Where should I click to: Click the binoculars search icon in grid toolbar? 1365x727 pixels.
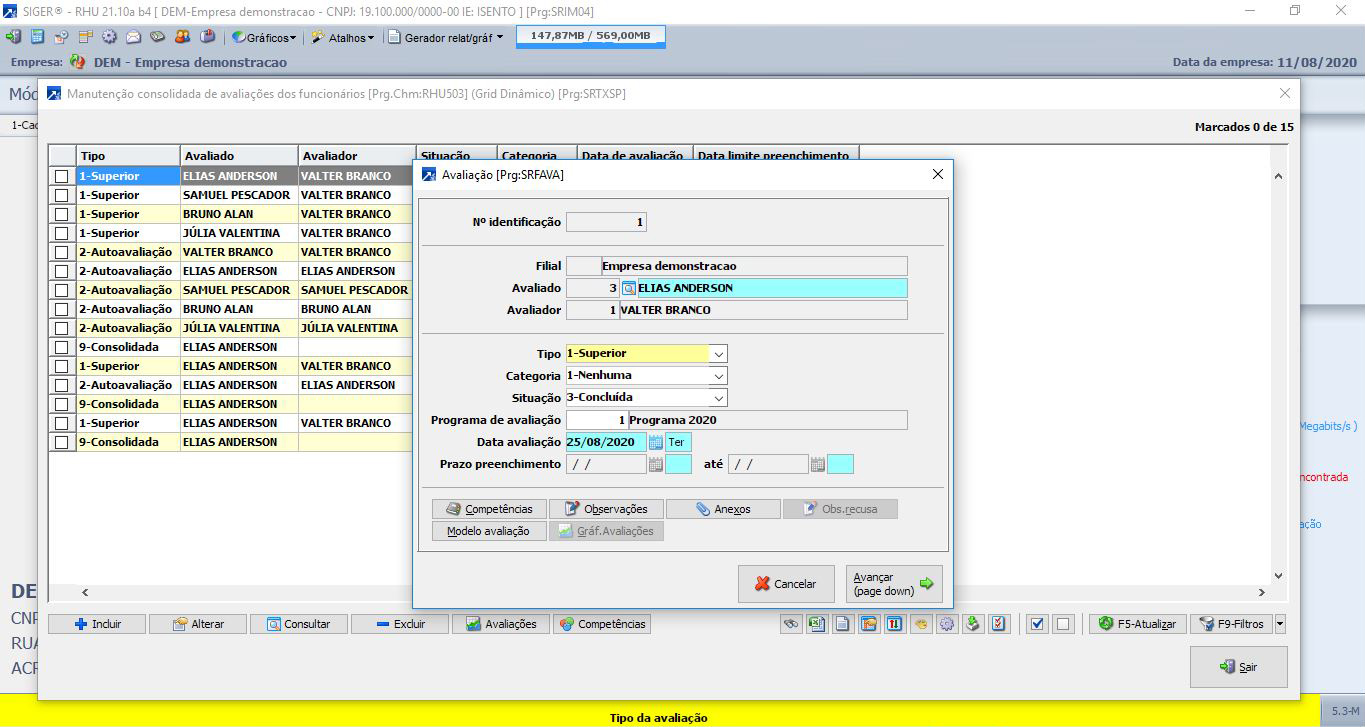(x=792, y=624)
